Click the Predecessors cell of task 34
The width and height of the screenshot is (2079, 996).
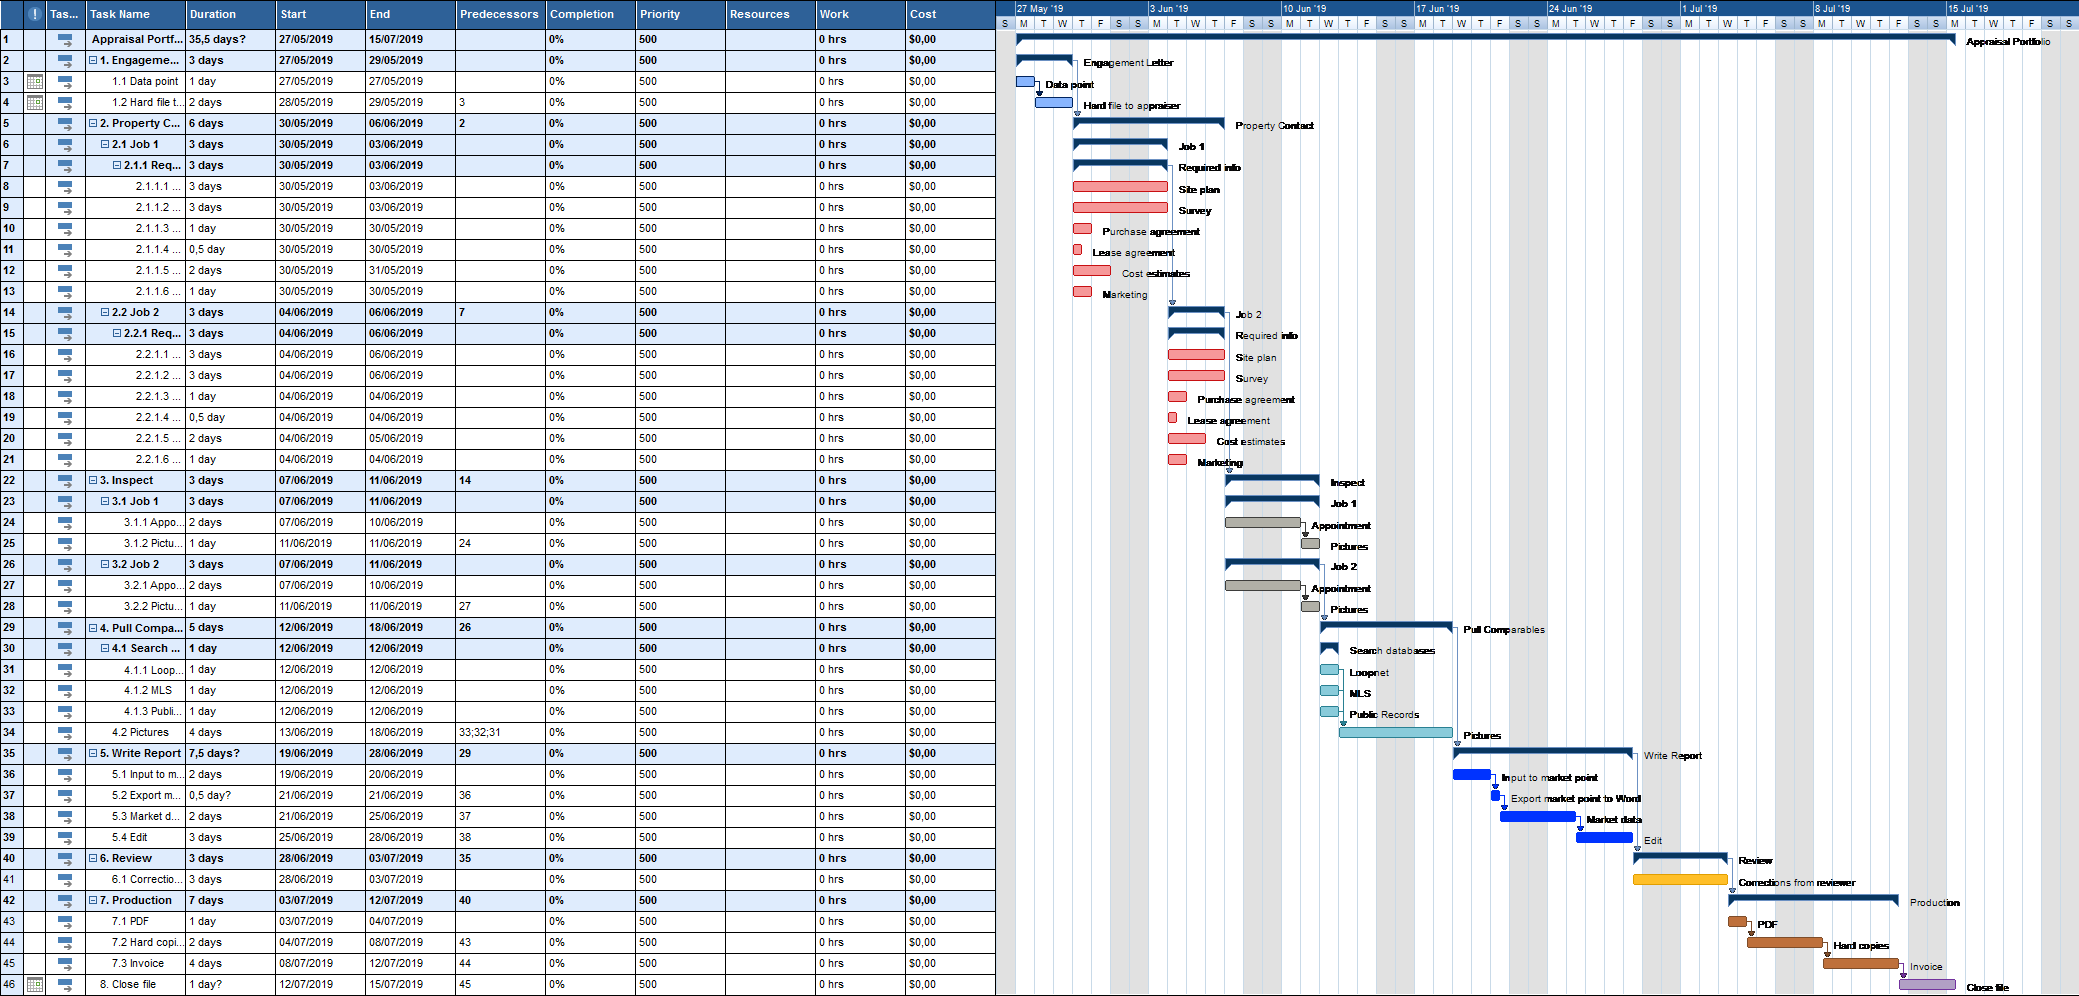pos(498,732)
